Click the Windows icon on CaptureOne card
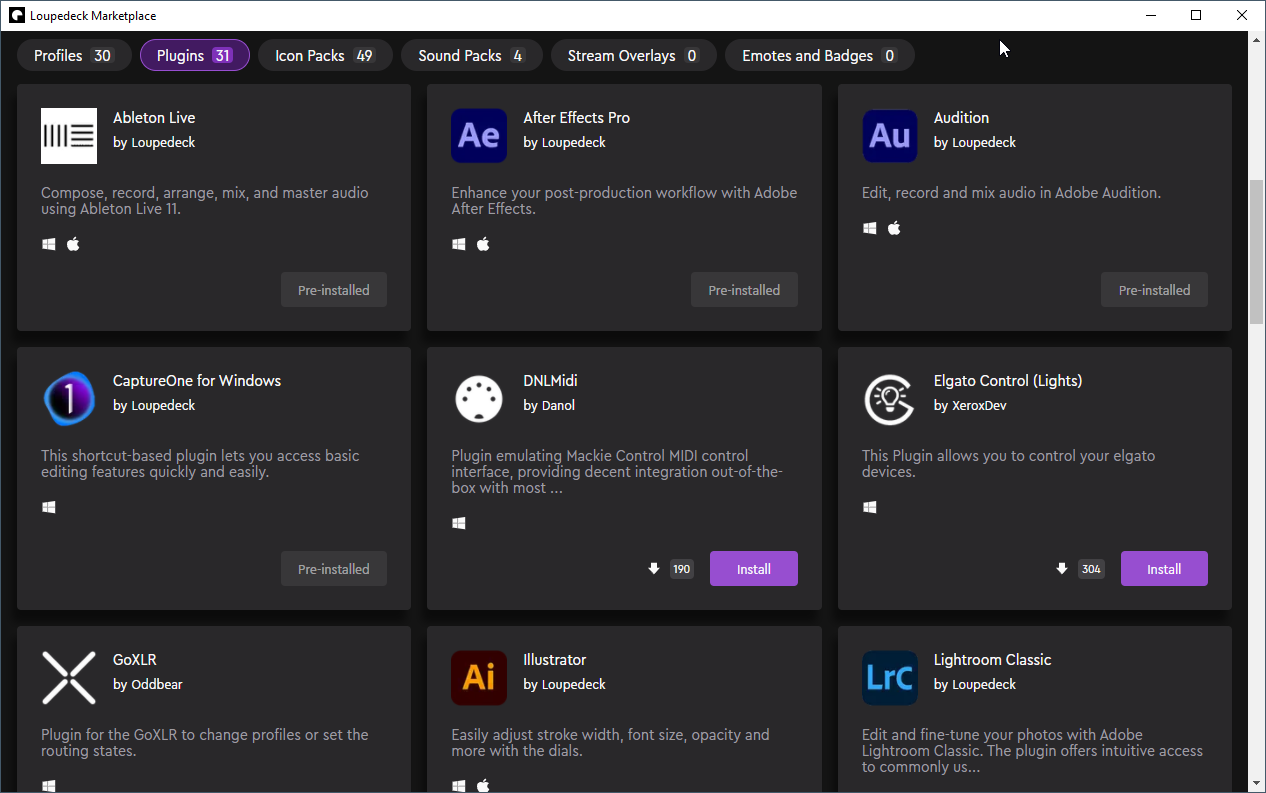 tap(48, 507)
